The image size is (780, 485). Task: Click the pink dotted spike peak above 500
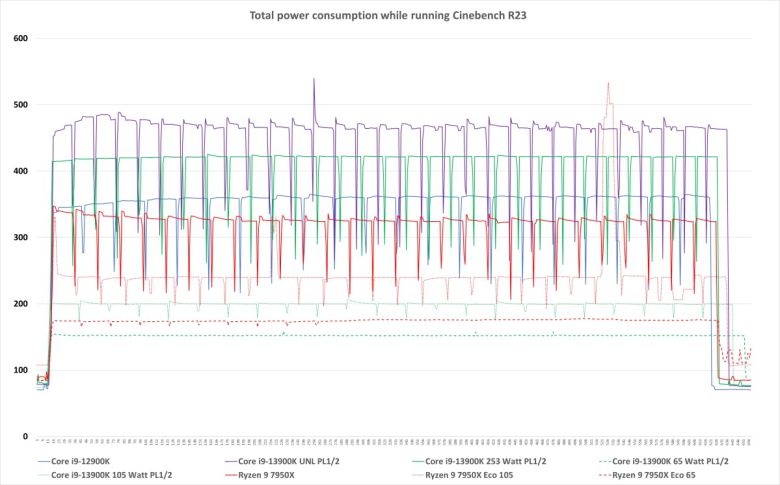607,84
